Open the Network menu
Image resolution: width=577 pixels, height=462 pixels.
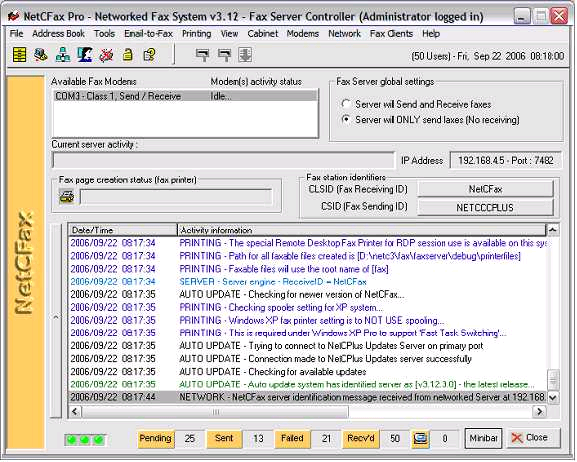click(344, 34)
